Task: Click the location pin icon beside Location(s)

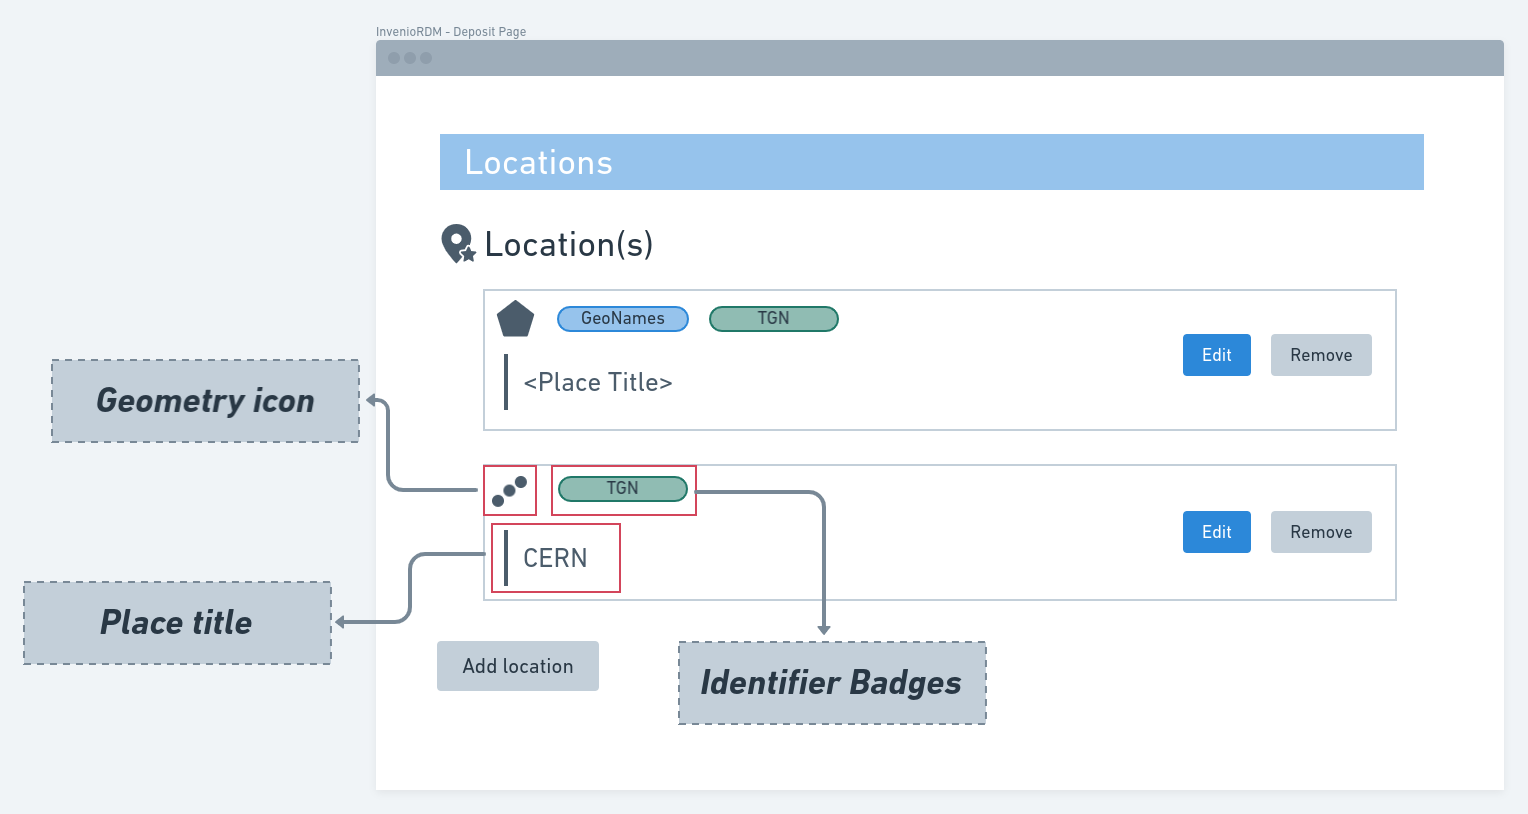Action: coord(458,244)
